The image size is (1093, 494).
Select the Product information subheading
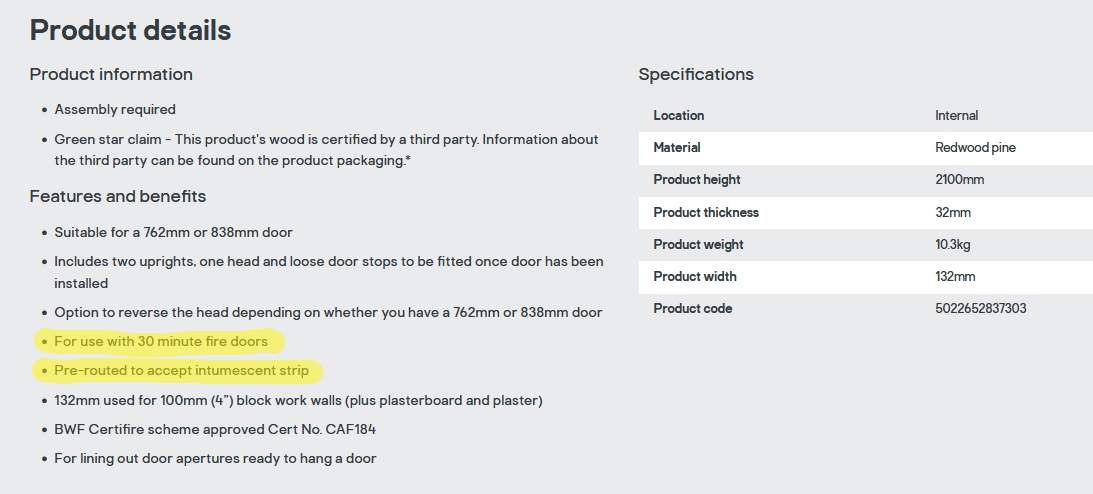pos(111,74)
